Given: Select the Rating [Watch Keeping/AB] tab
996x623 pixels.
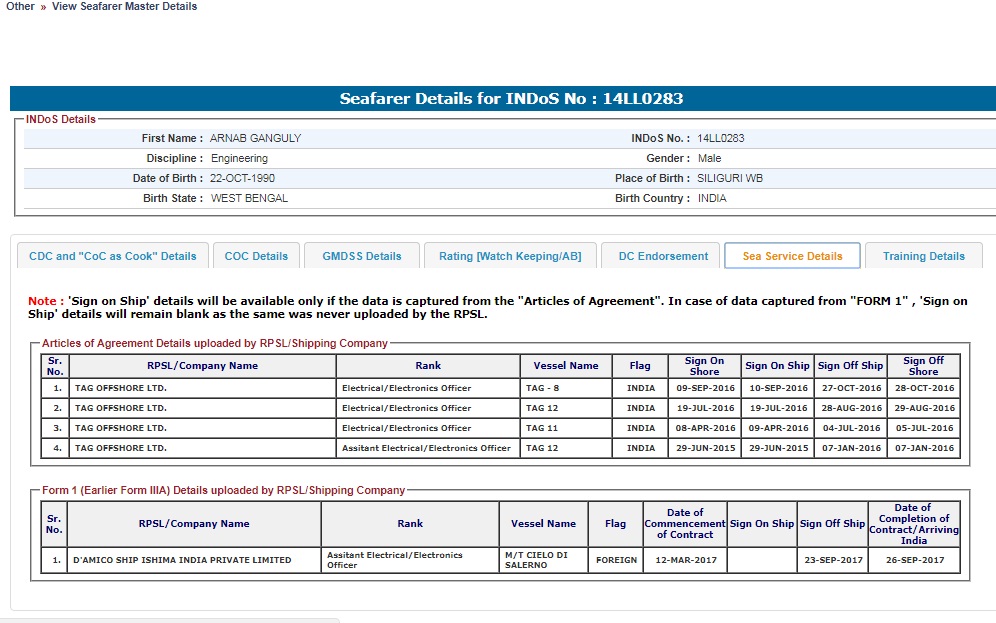Looking at the screenshot, I should (x=509, y=256).
